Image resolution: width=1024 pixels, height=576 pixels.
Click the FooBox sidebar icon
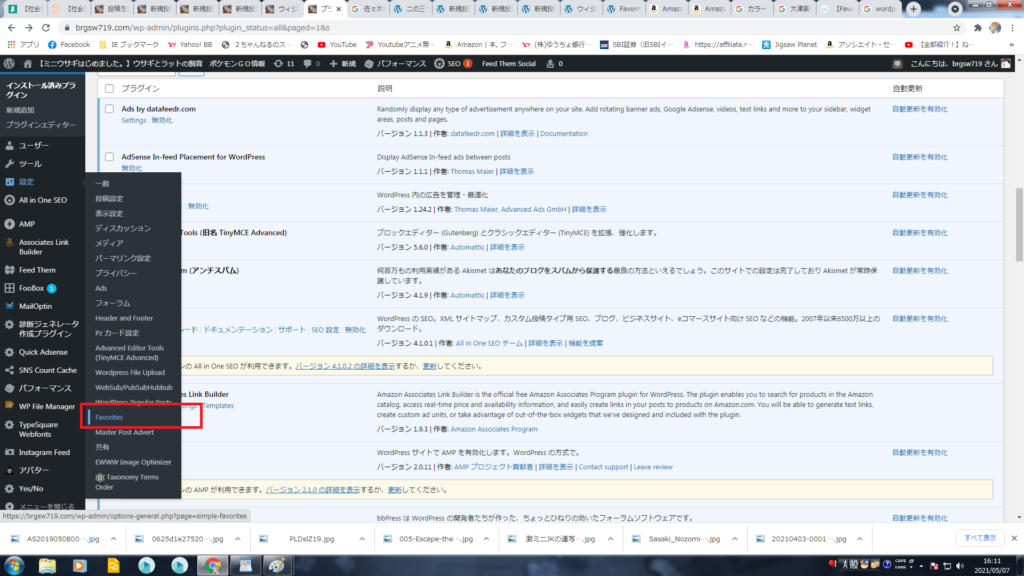[x=10, y=288]
